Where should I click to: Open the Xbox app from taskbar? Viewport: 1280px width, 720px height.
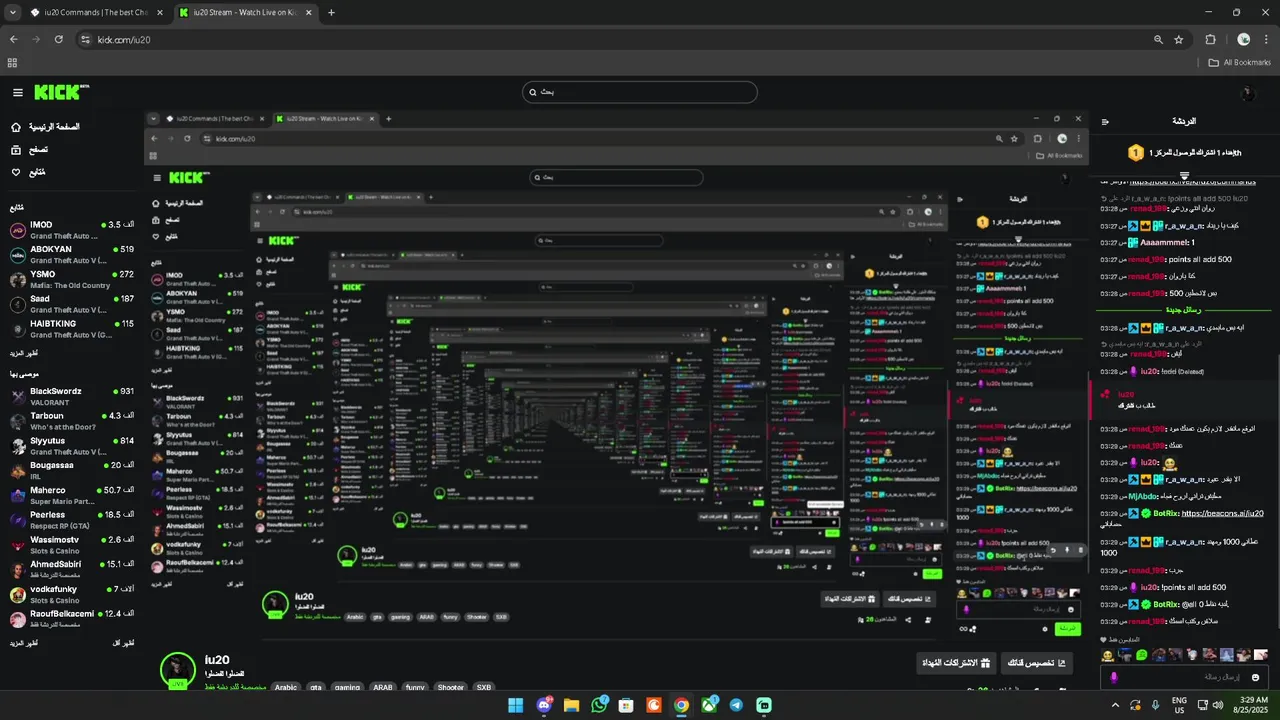tap(709, 705)
